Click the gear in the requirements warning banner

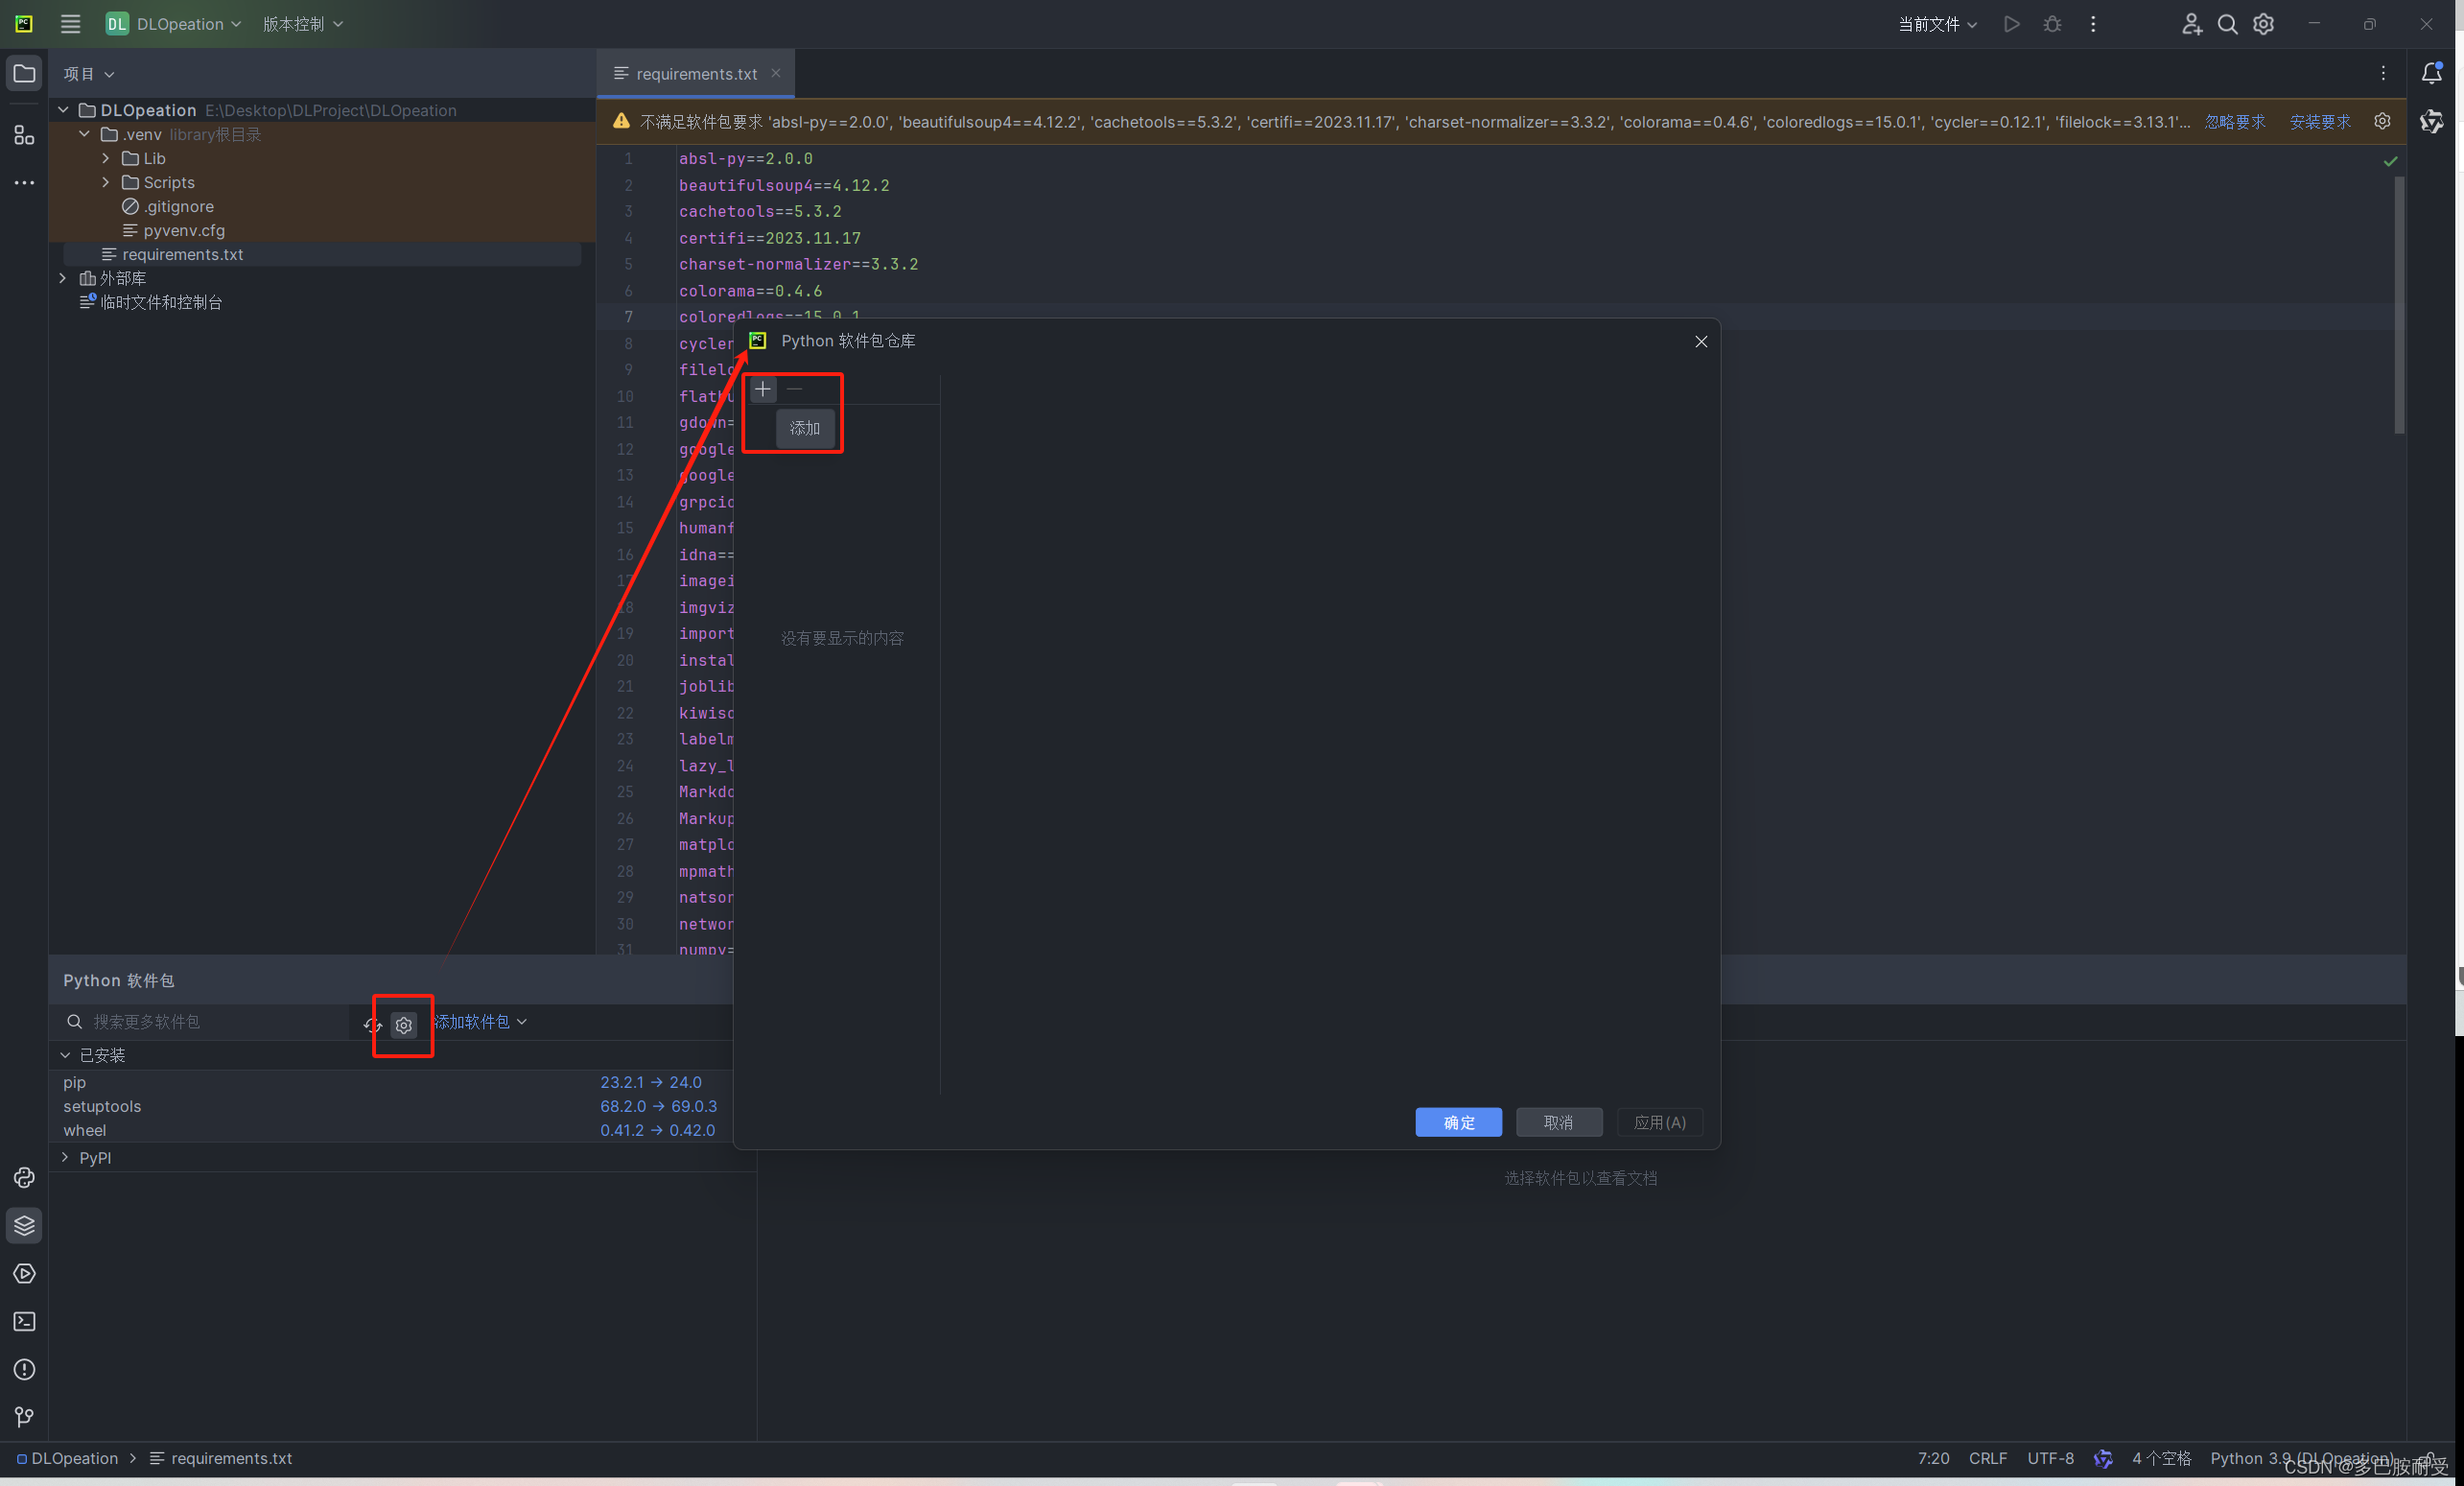[x=2383, y=121]
